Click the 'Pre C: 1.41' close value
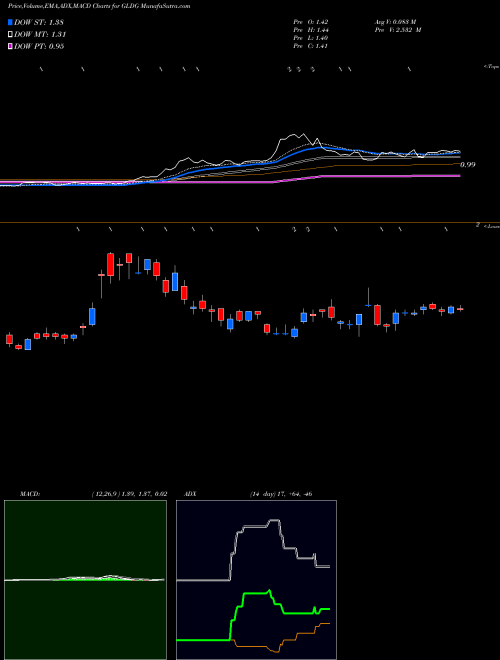This screenshot has width=500, height=660. [x=311, y=46]
